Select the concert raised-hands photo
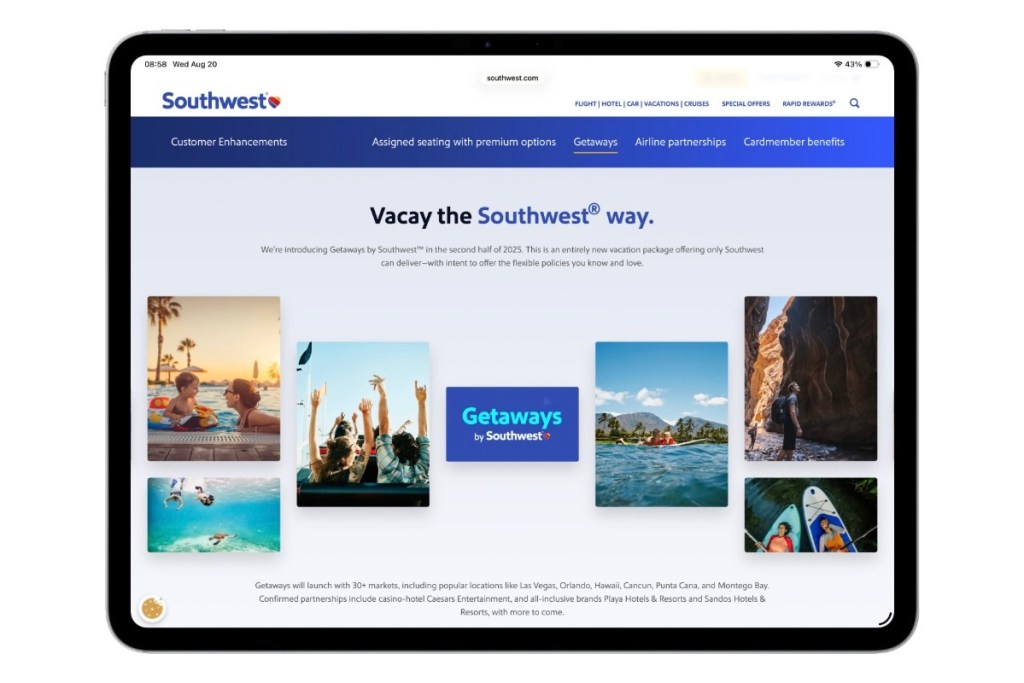The width and height of the screenshot is (1024, 683). (362, 424)
